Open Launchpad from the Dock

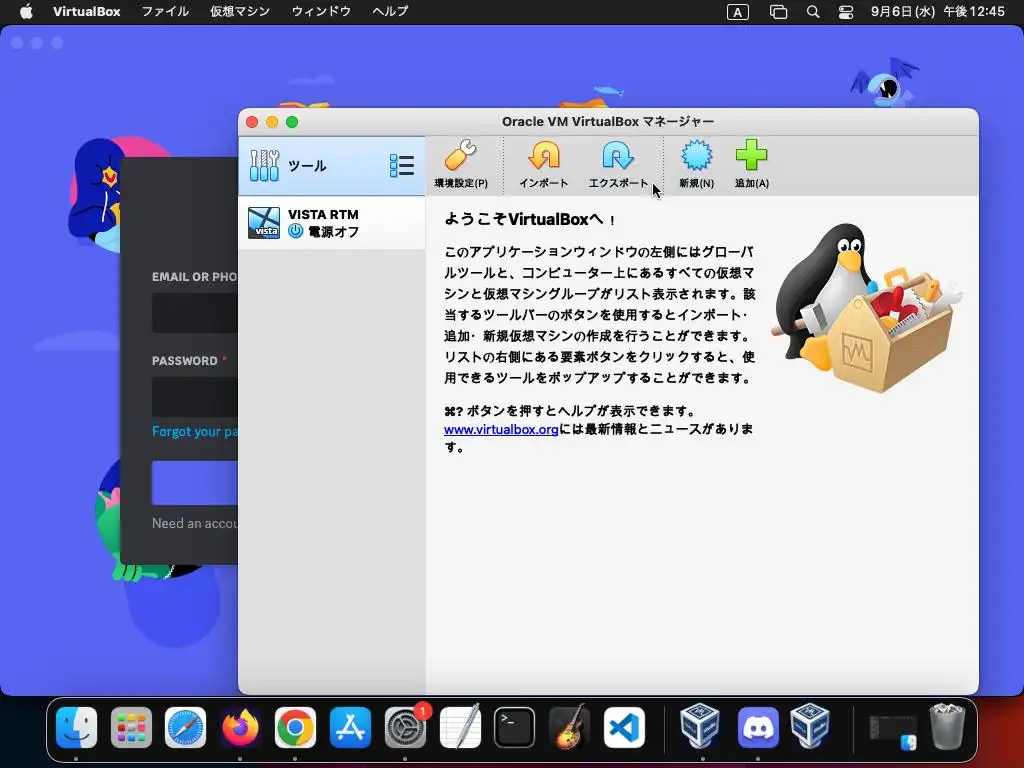point(131,728)
